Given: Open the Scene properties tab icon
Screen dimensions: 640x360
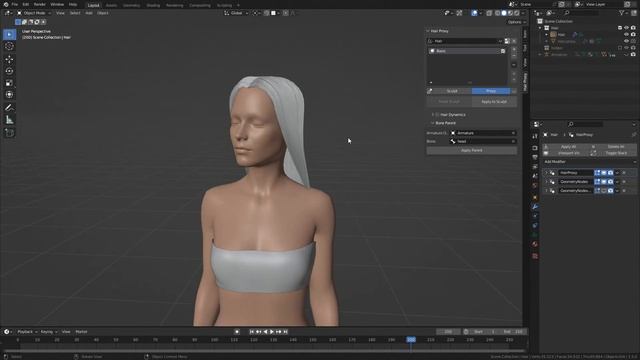Looking at the screenshot, I should coord(535,176).
